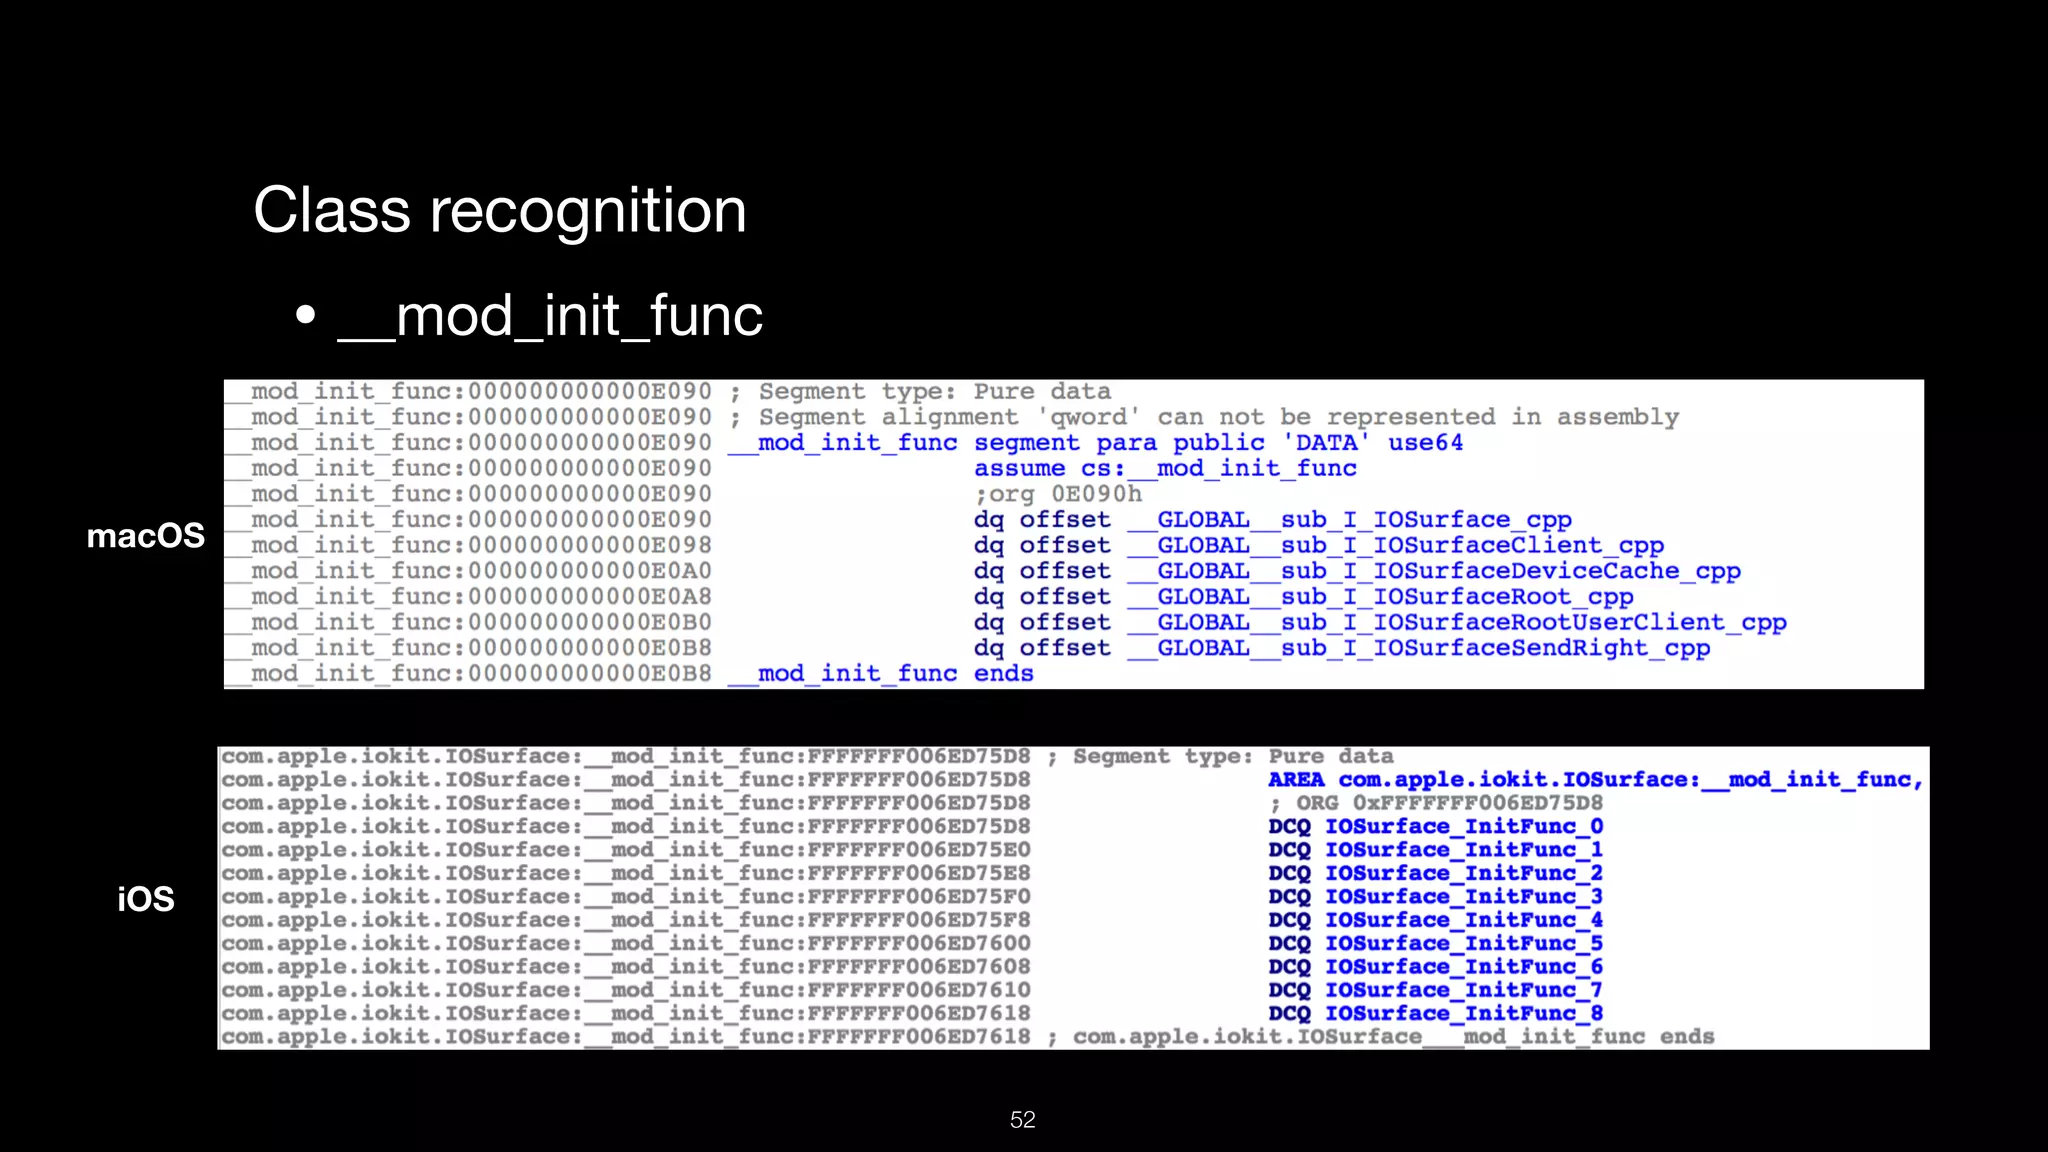2048x1152 pixels.
Task: Click 'IOSurface_InitFunc_6' entry
Action: [1464, 967]
